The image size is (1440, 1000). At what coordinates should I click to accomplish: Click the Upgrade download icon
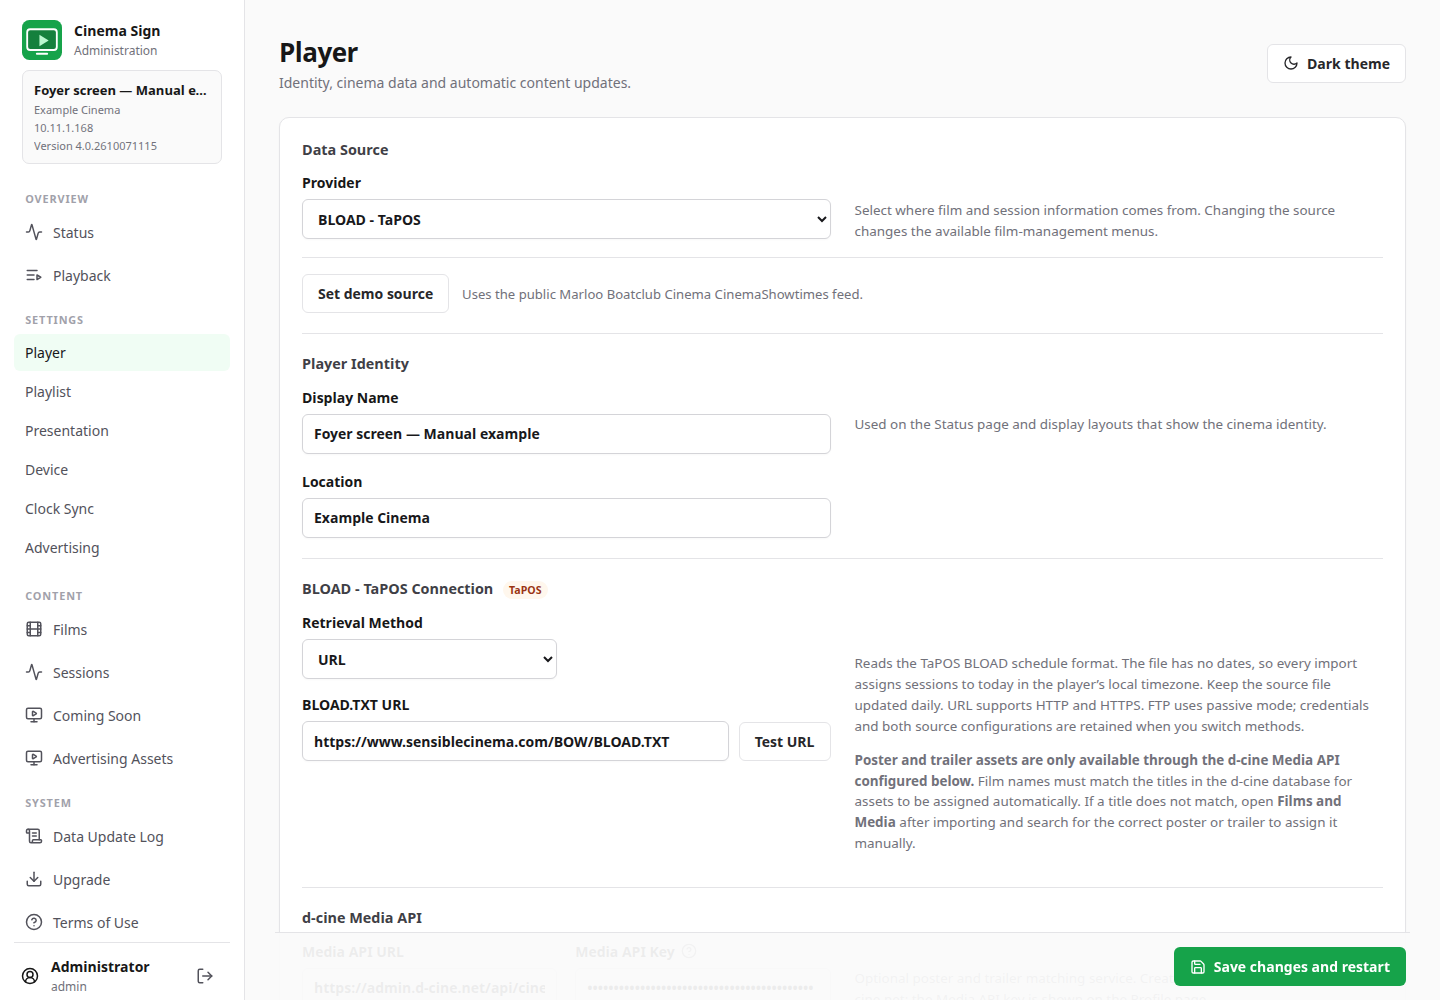coord(34,879)
